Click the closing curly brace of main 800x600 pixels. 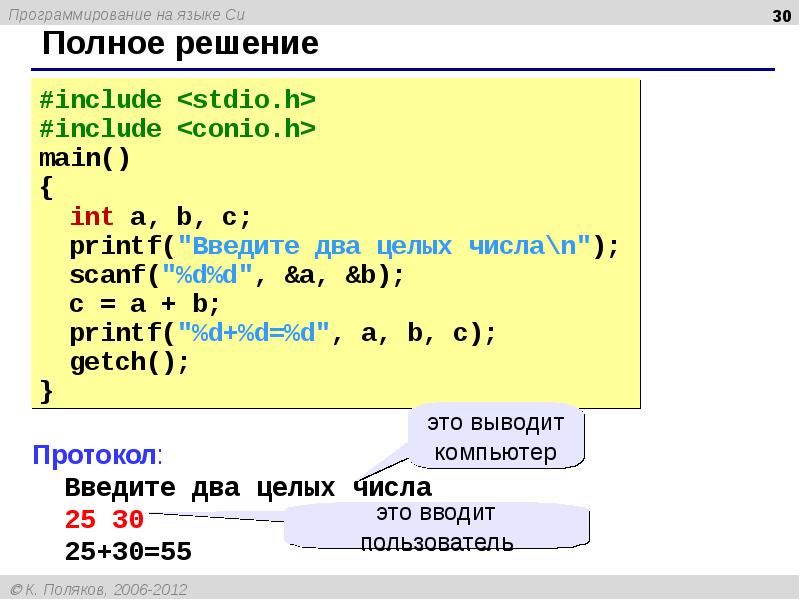pos(46,390)
